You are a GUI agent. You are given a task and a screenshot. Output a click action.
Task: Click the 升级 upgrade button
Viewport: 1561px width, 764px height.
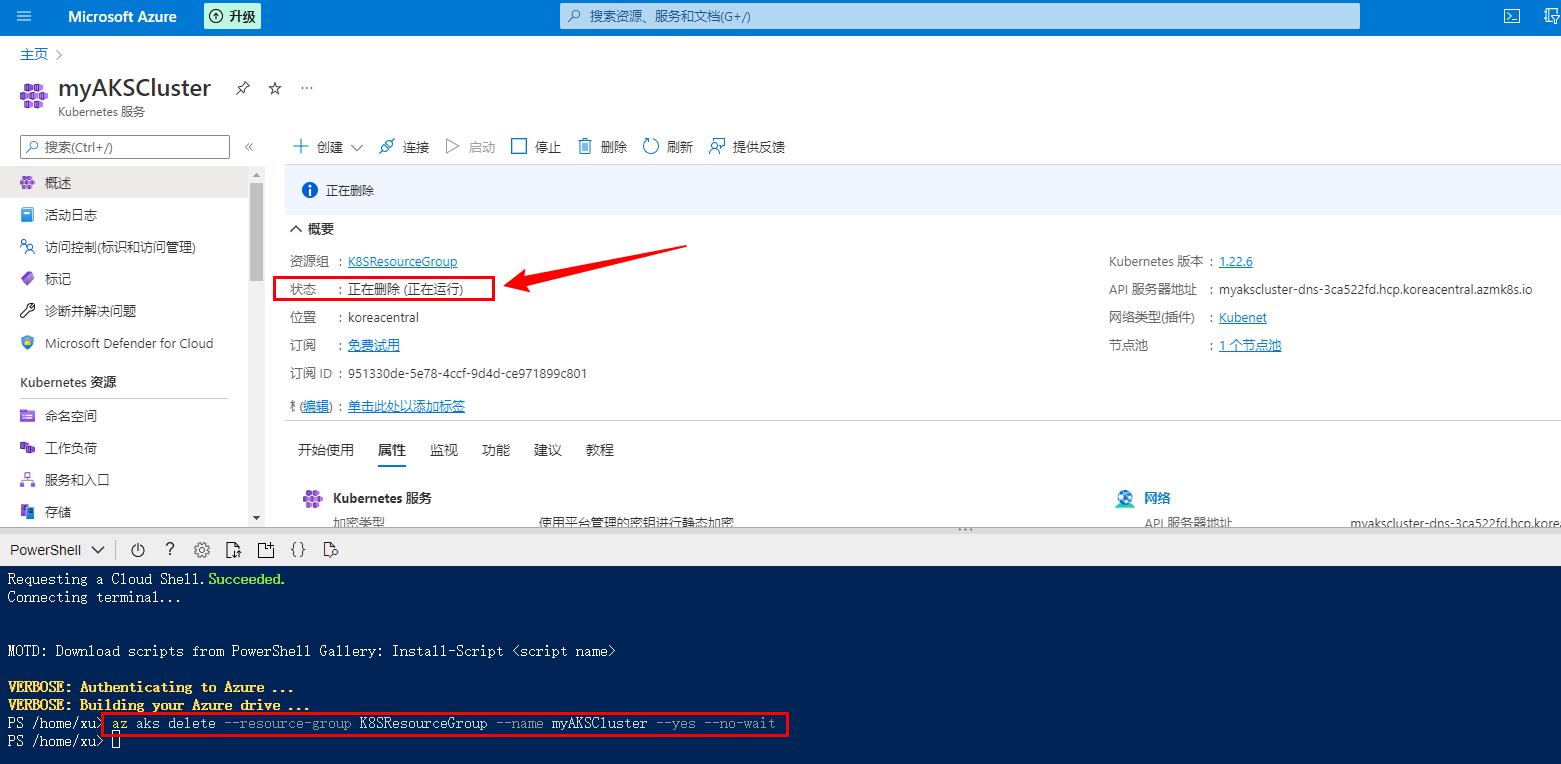click(x=232, y=16)
